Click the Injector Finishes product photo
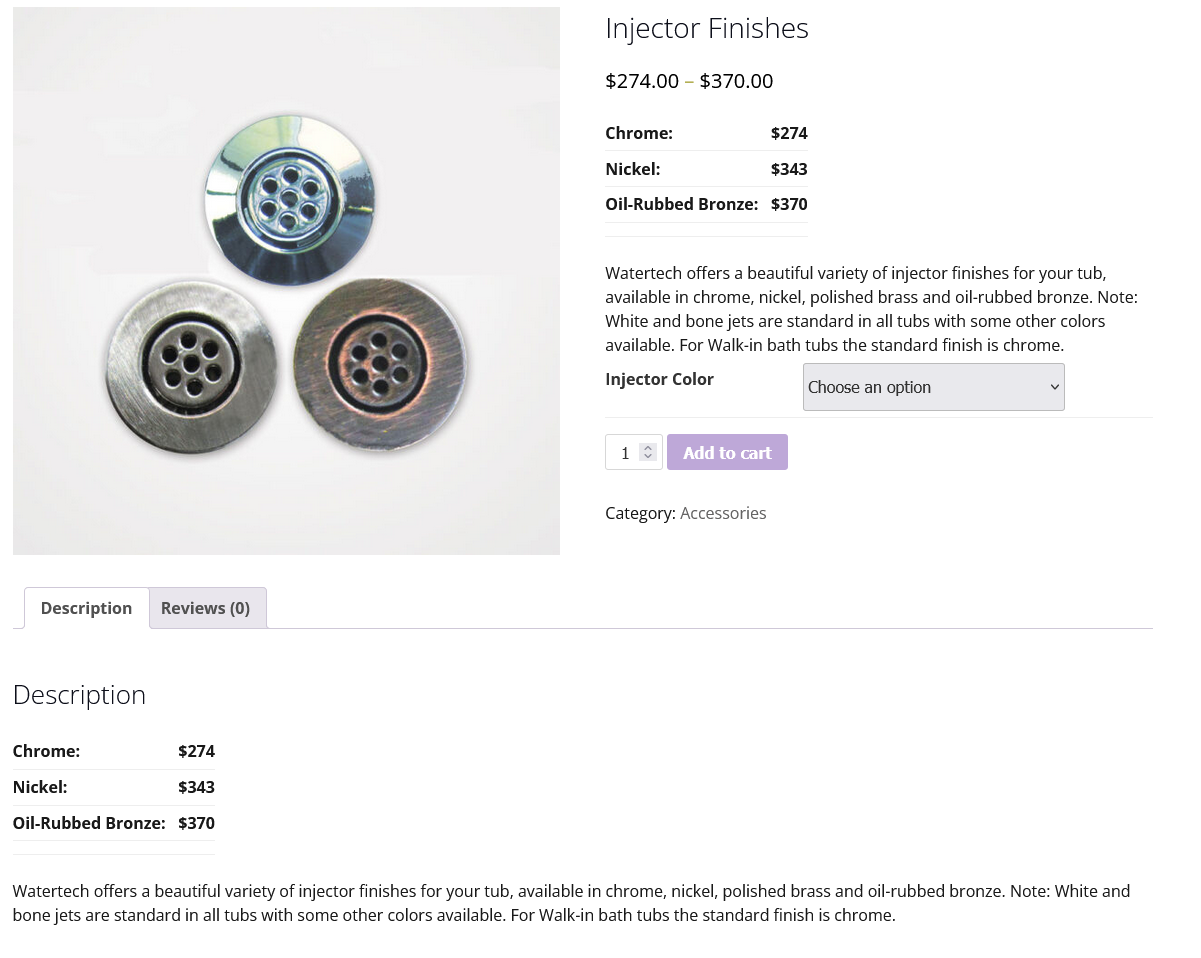The image size is (1201, 958). click(x=286, y=281)
